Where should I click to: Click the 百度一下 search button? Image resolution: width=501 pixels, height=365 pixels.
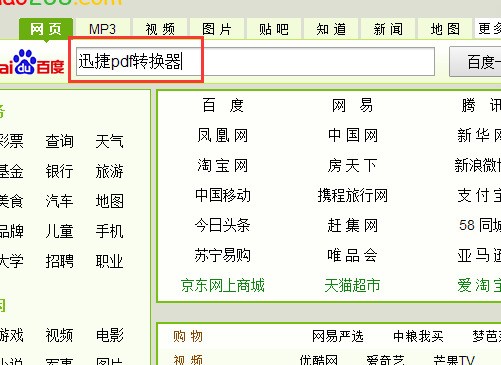pyautogui.click(x=476, y=62)
